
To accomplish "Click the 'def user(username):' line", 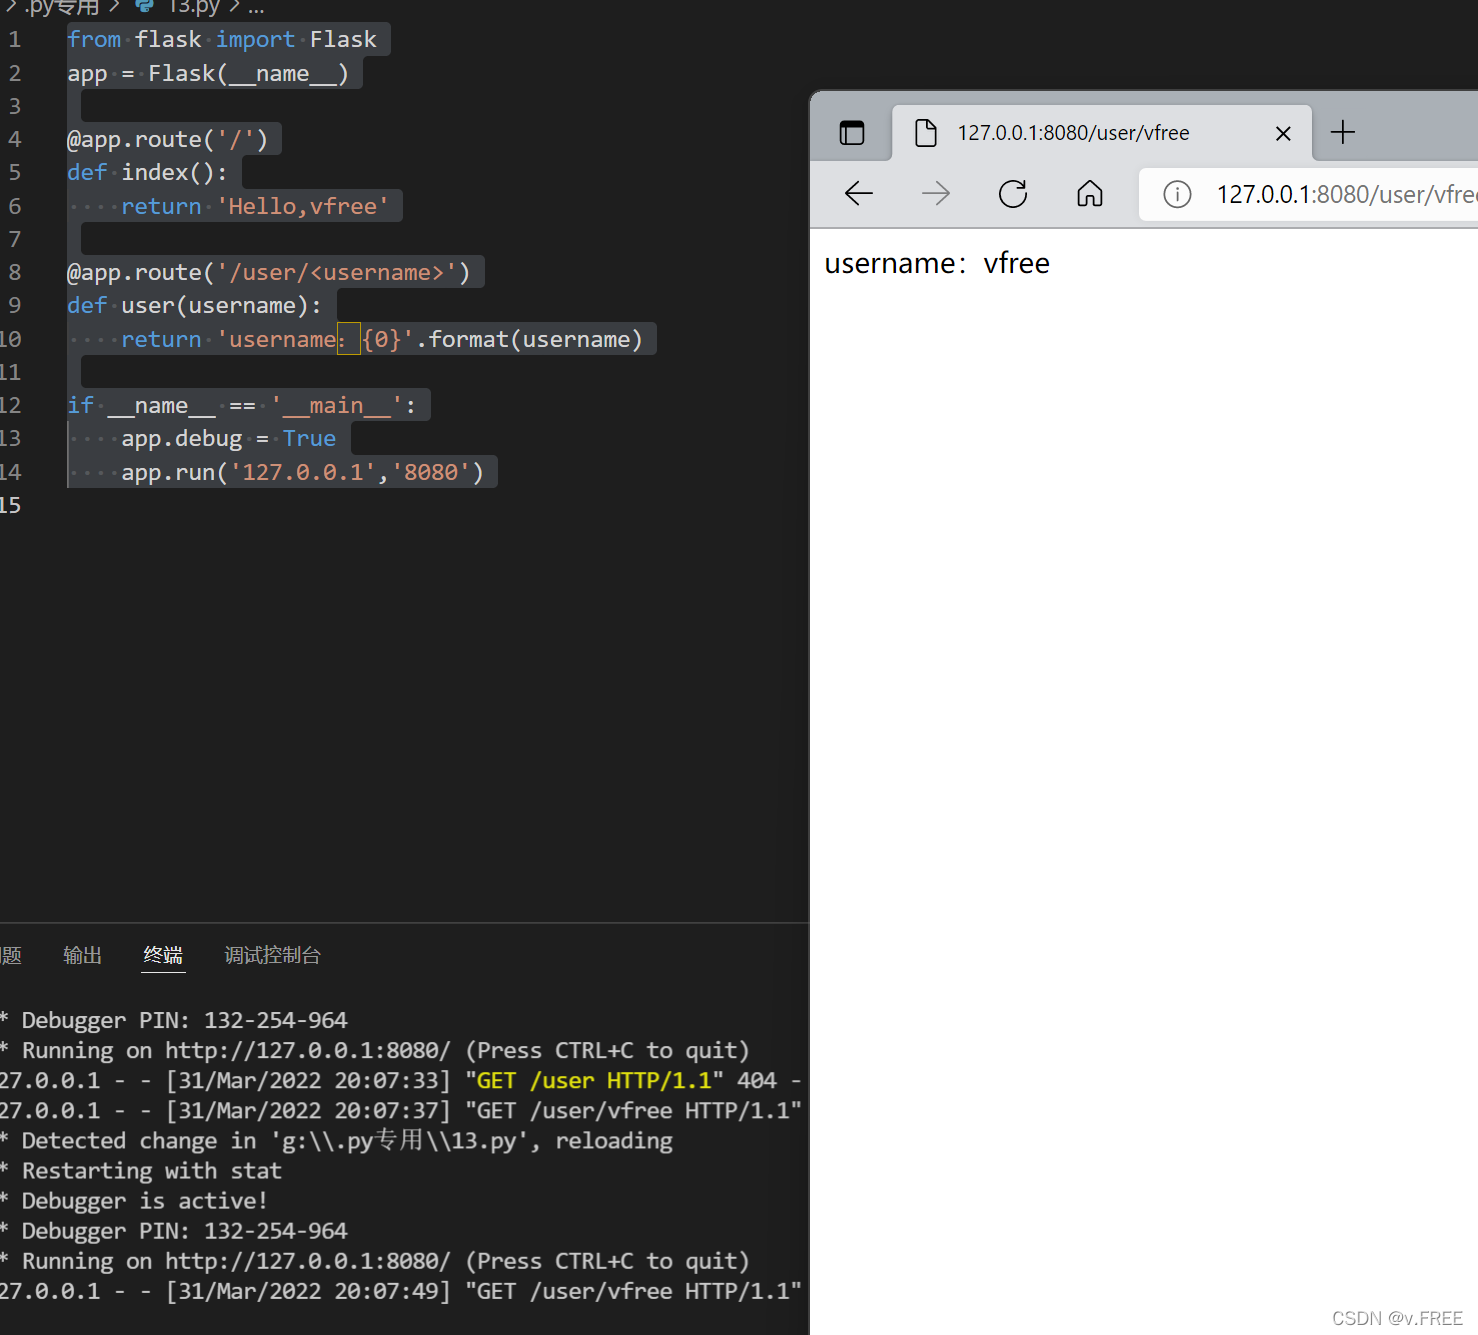I will click(x=195, y=305).
